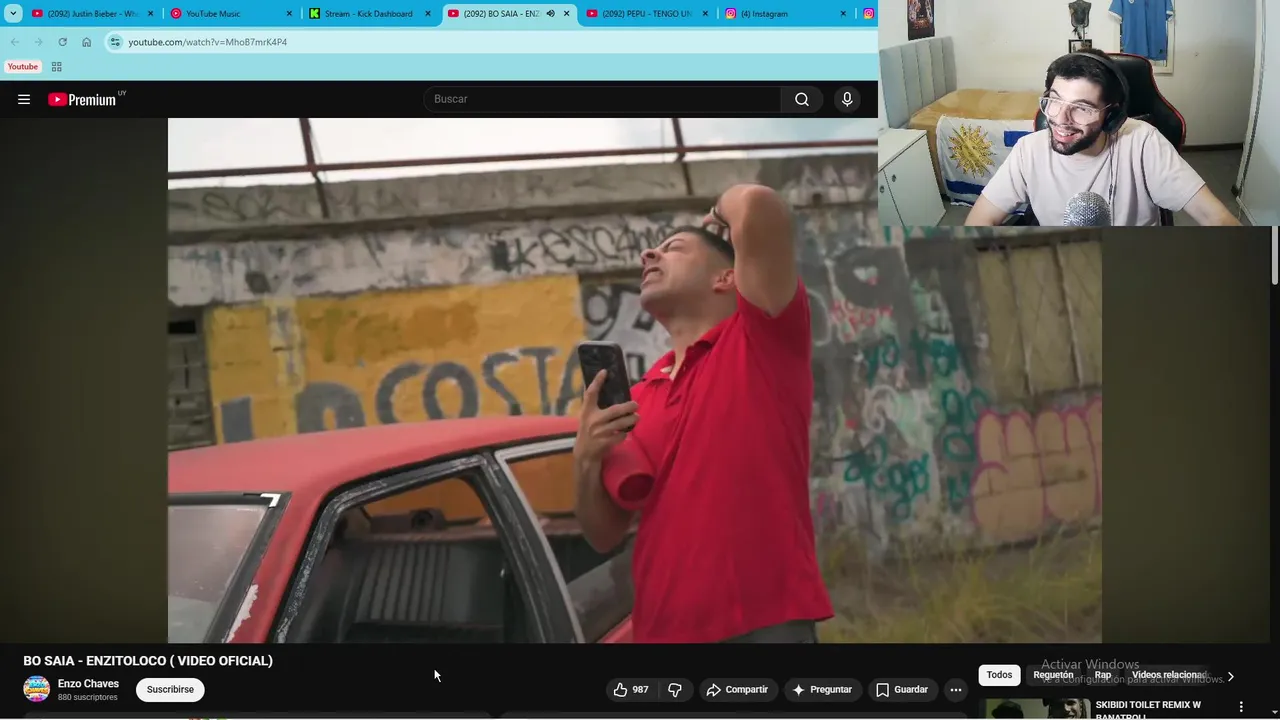Close the Kick Dashboard tab

pyautogui.click(x=428, y=14)
